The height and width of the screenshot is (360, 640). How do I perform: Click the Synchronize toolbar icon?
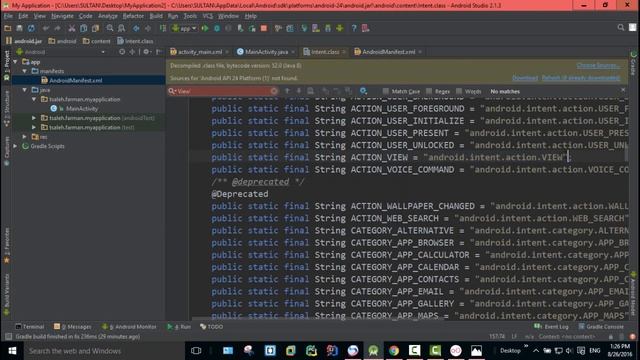coord(31,28)
